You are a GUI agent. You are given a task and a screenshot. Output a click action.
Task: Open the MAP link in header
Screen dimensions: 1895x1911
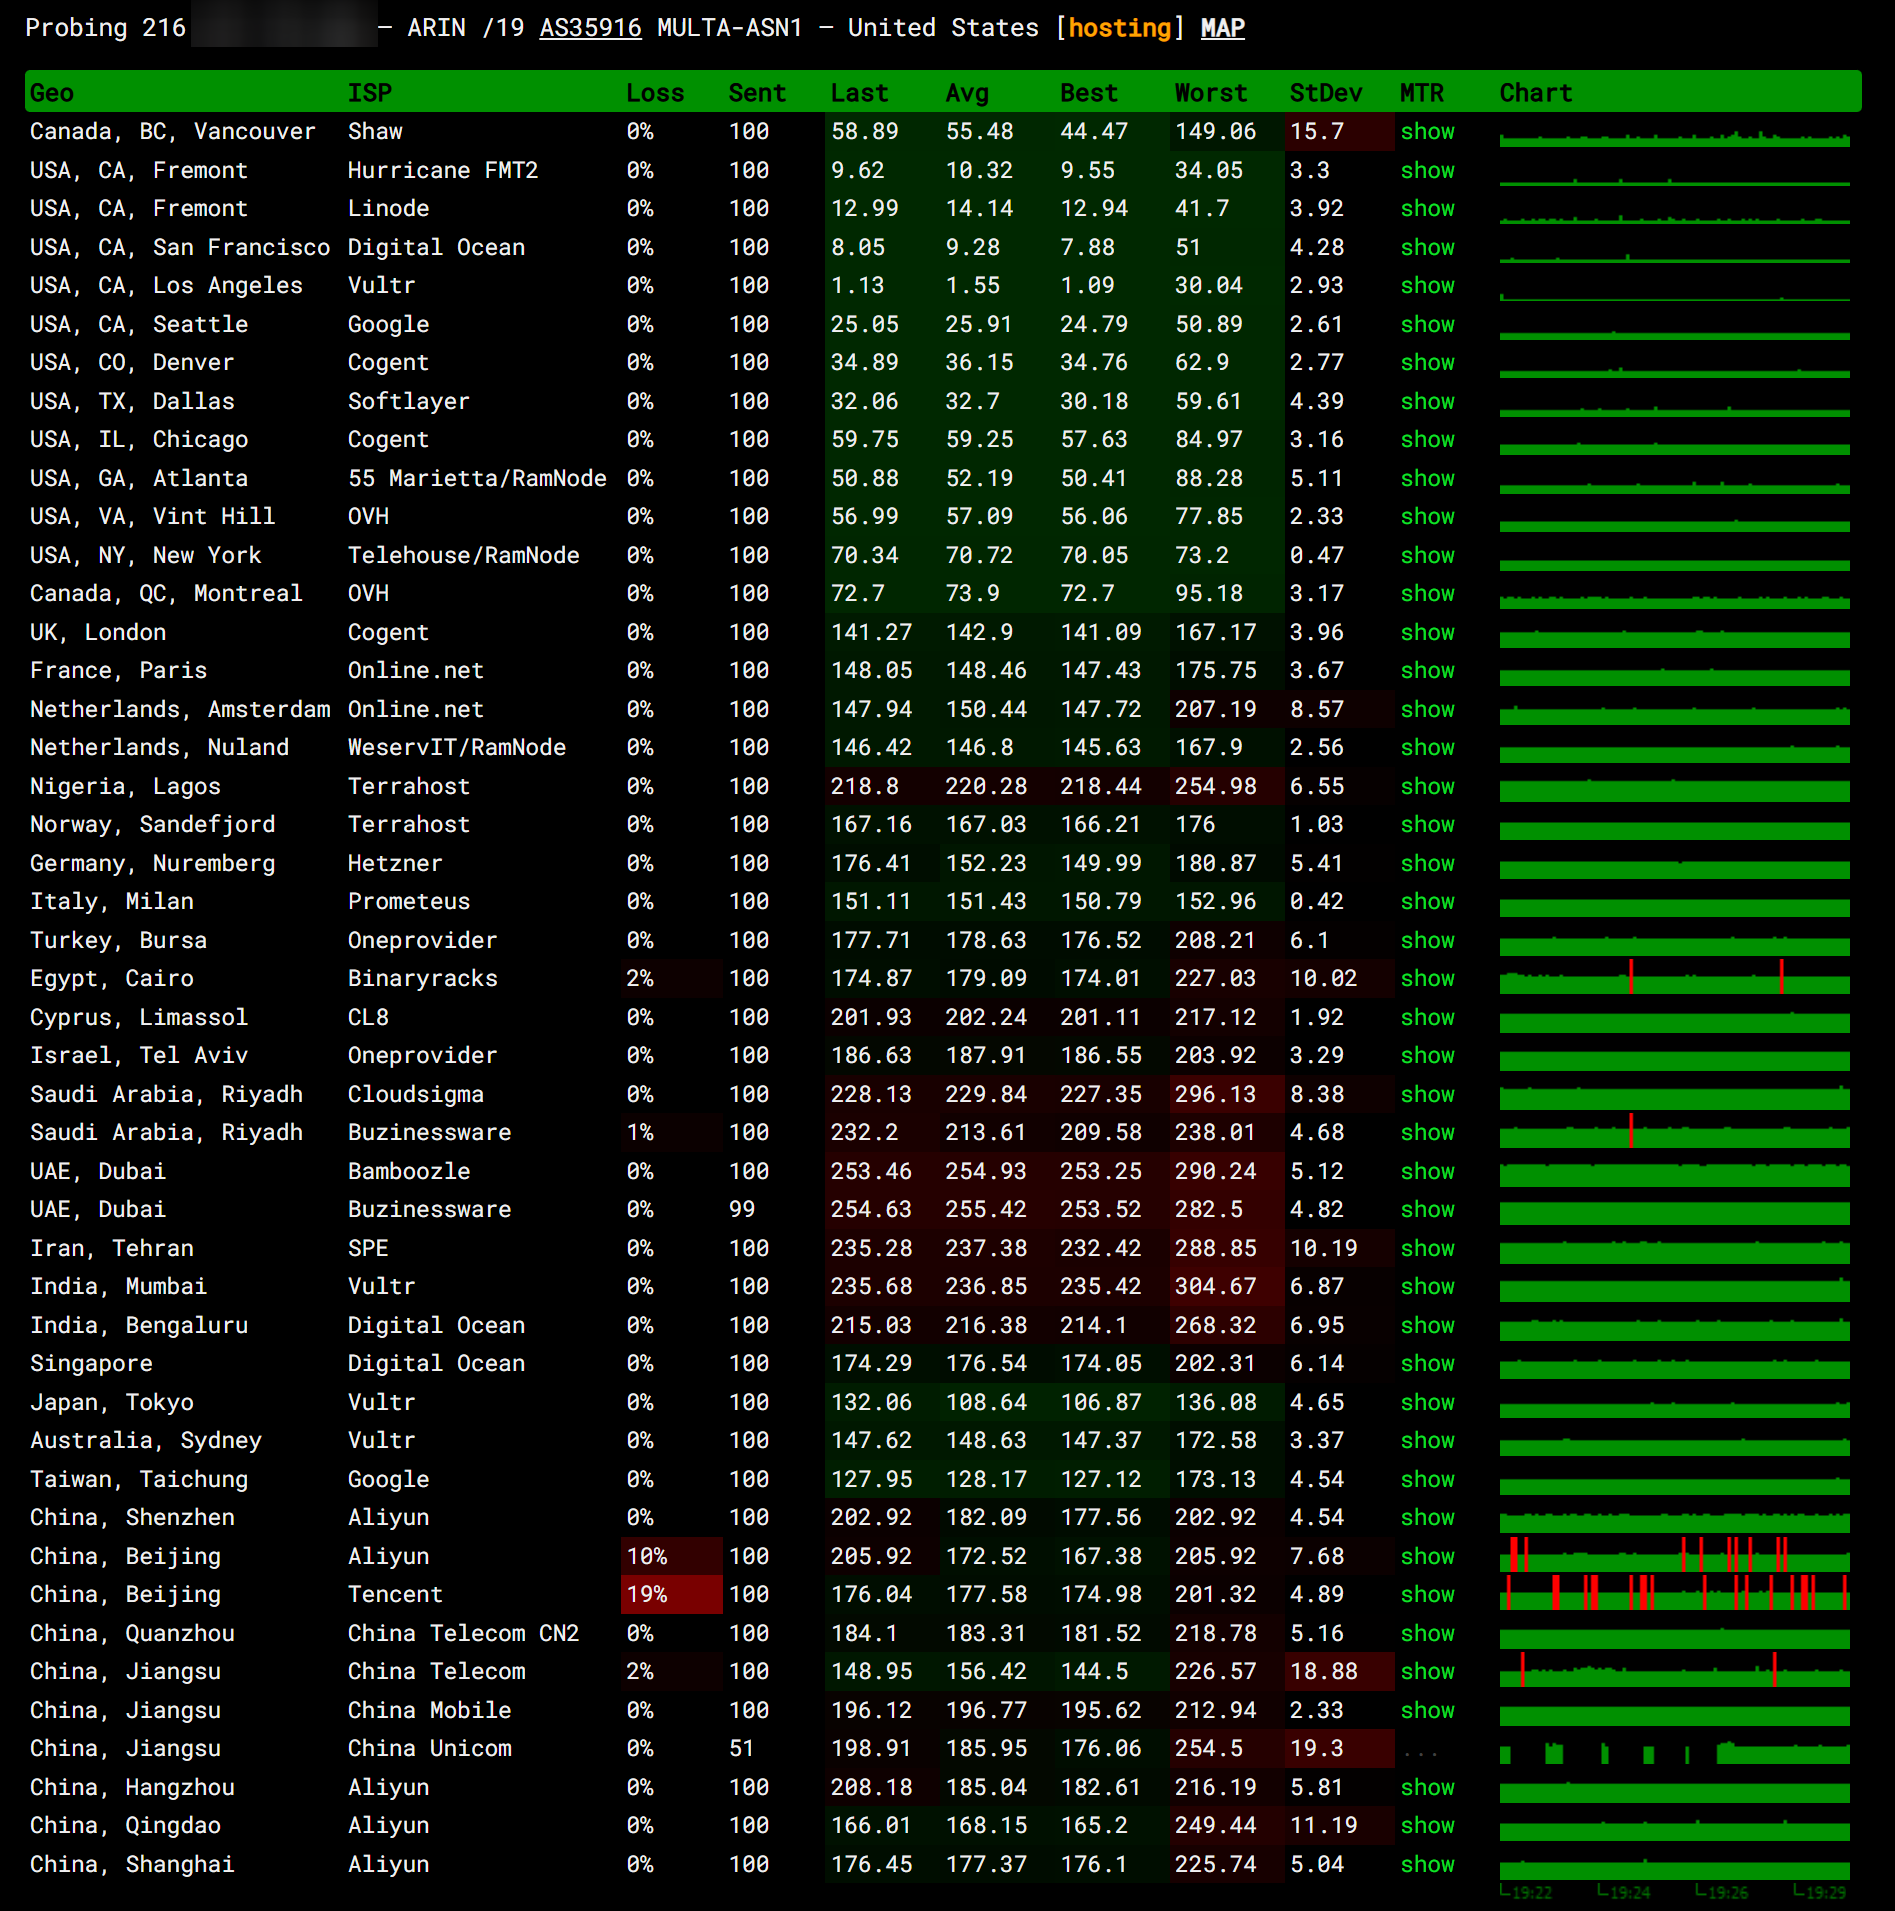1222,28
